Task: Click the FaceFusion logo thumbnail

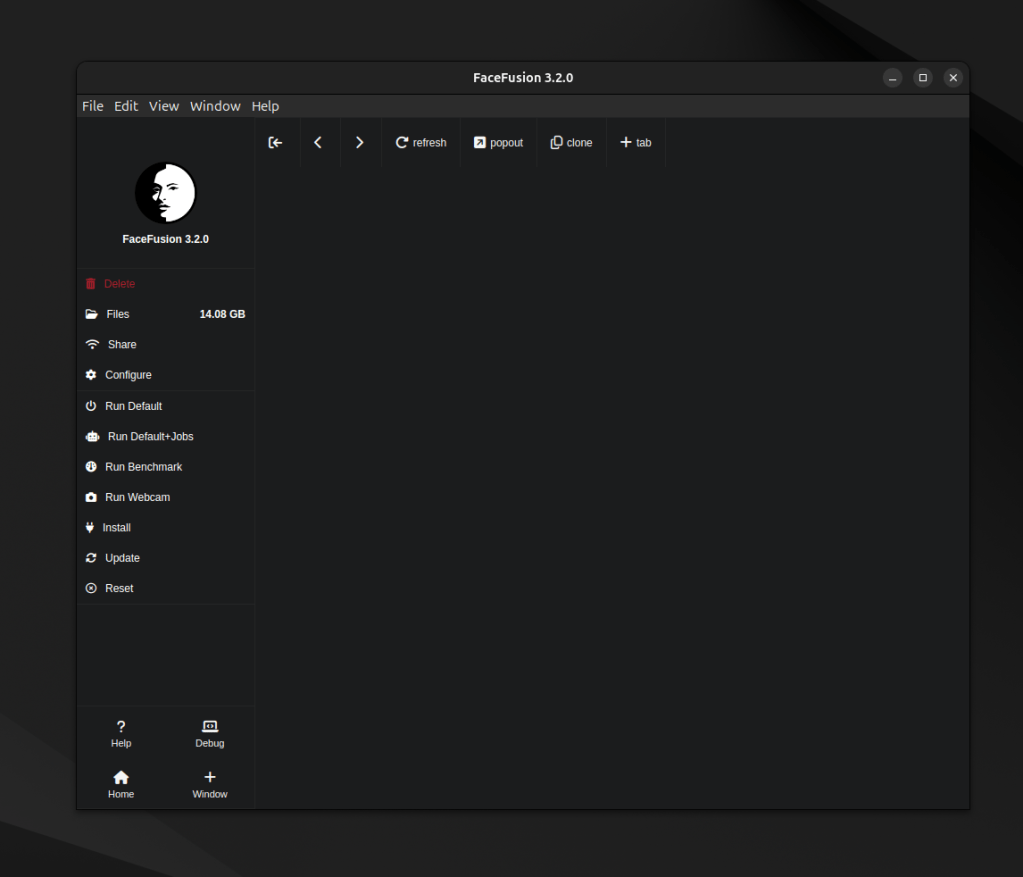Action: coord(165,193)
